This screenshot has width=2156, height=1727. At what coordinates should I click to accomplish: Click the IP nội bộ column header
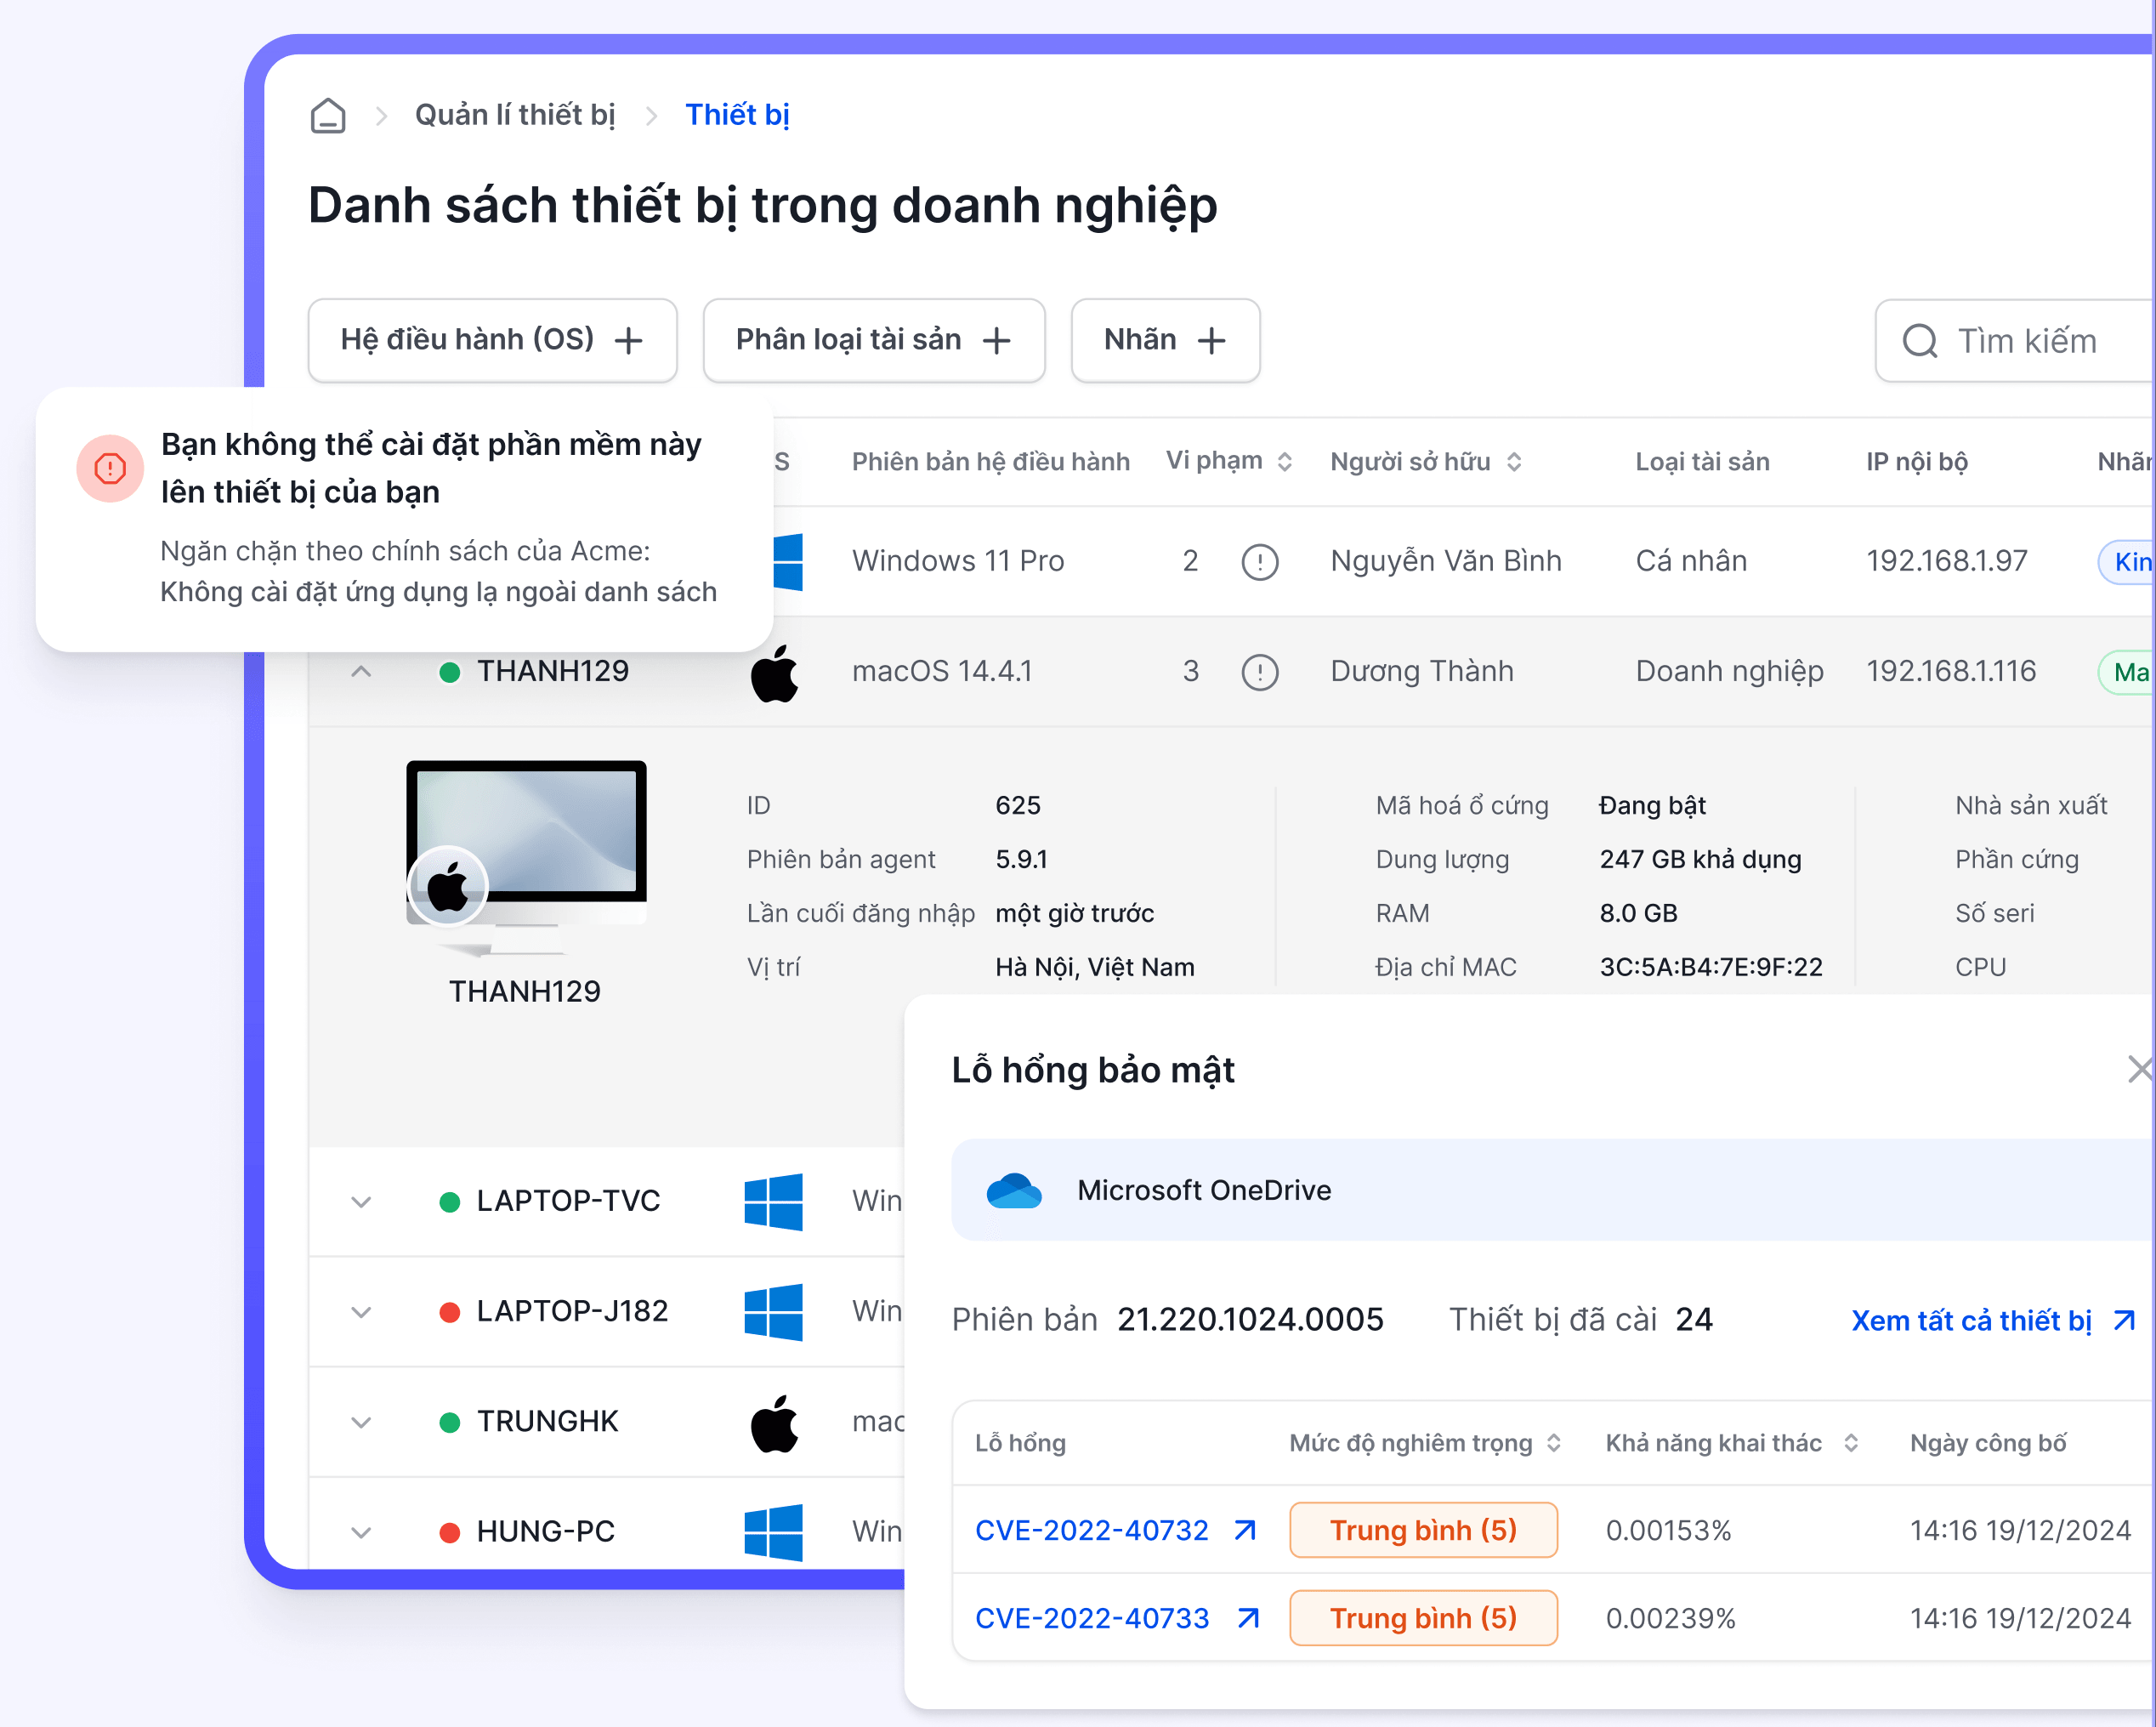(x=1917, y=461)
